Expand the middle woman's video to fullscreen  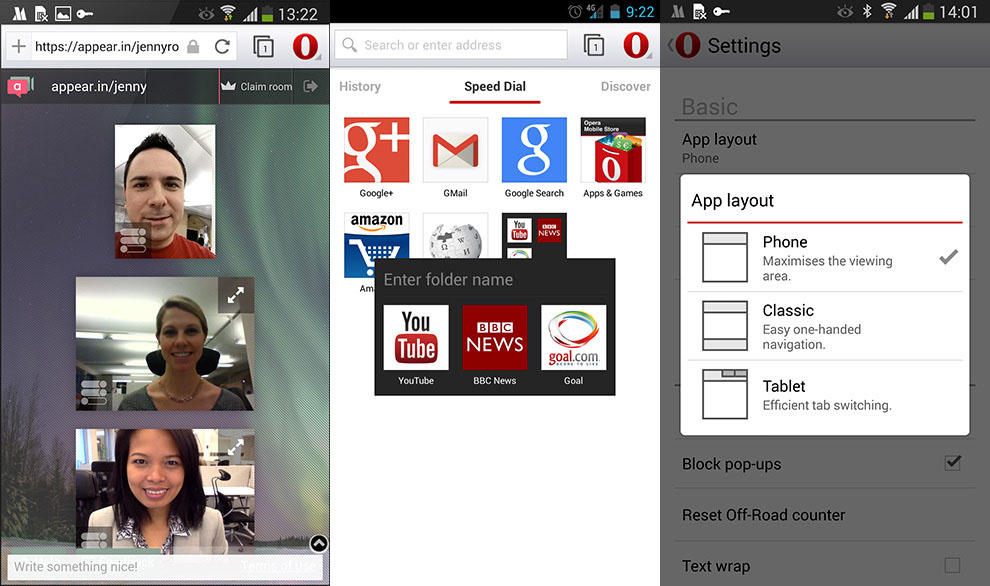coord(236,295)
